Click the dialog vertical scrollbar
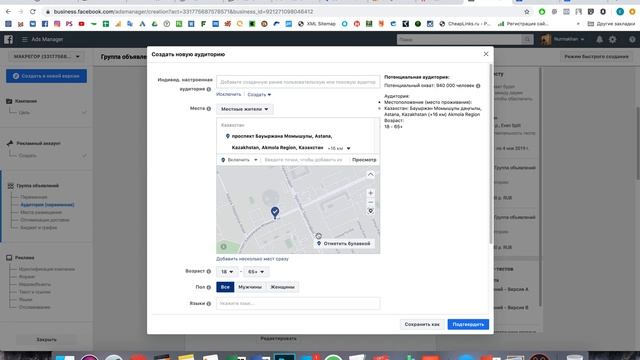Image resolution: width=640 pixels, height=360 pixels. click(491, 154)
